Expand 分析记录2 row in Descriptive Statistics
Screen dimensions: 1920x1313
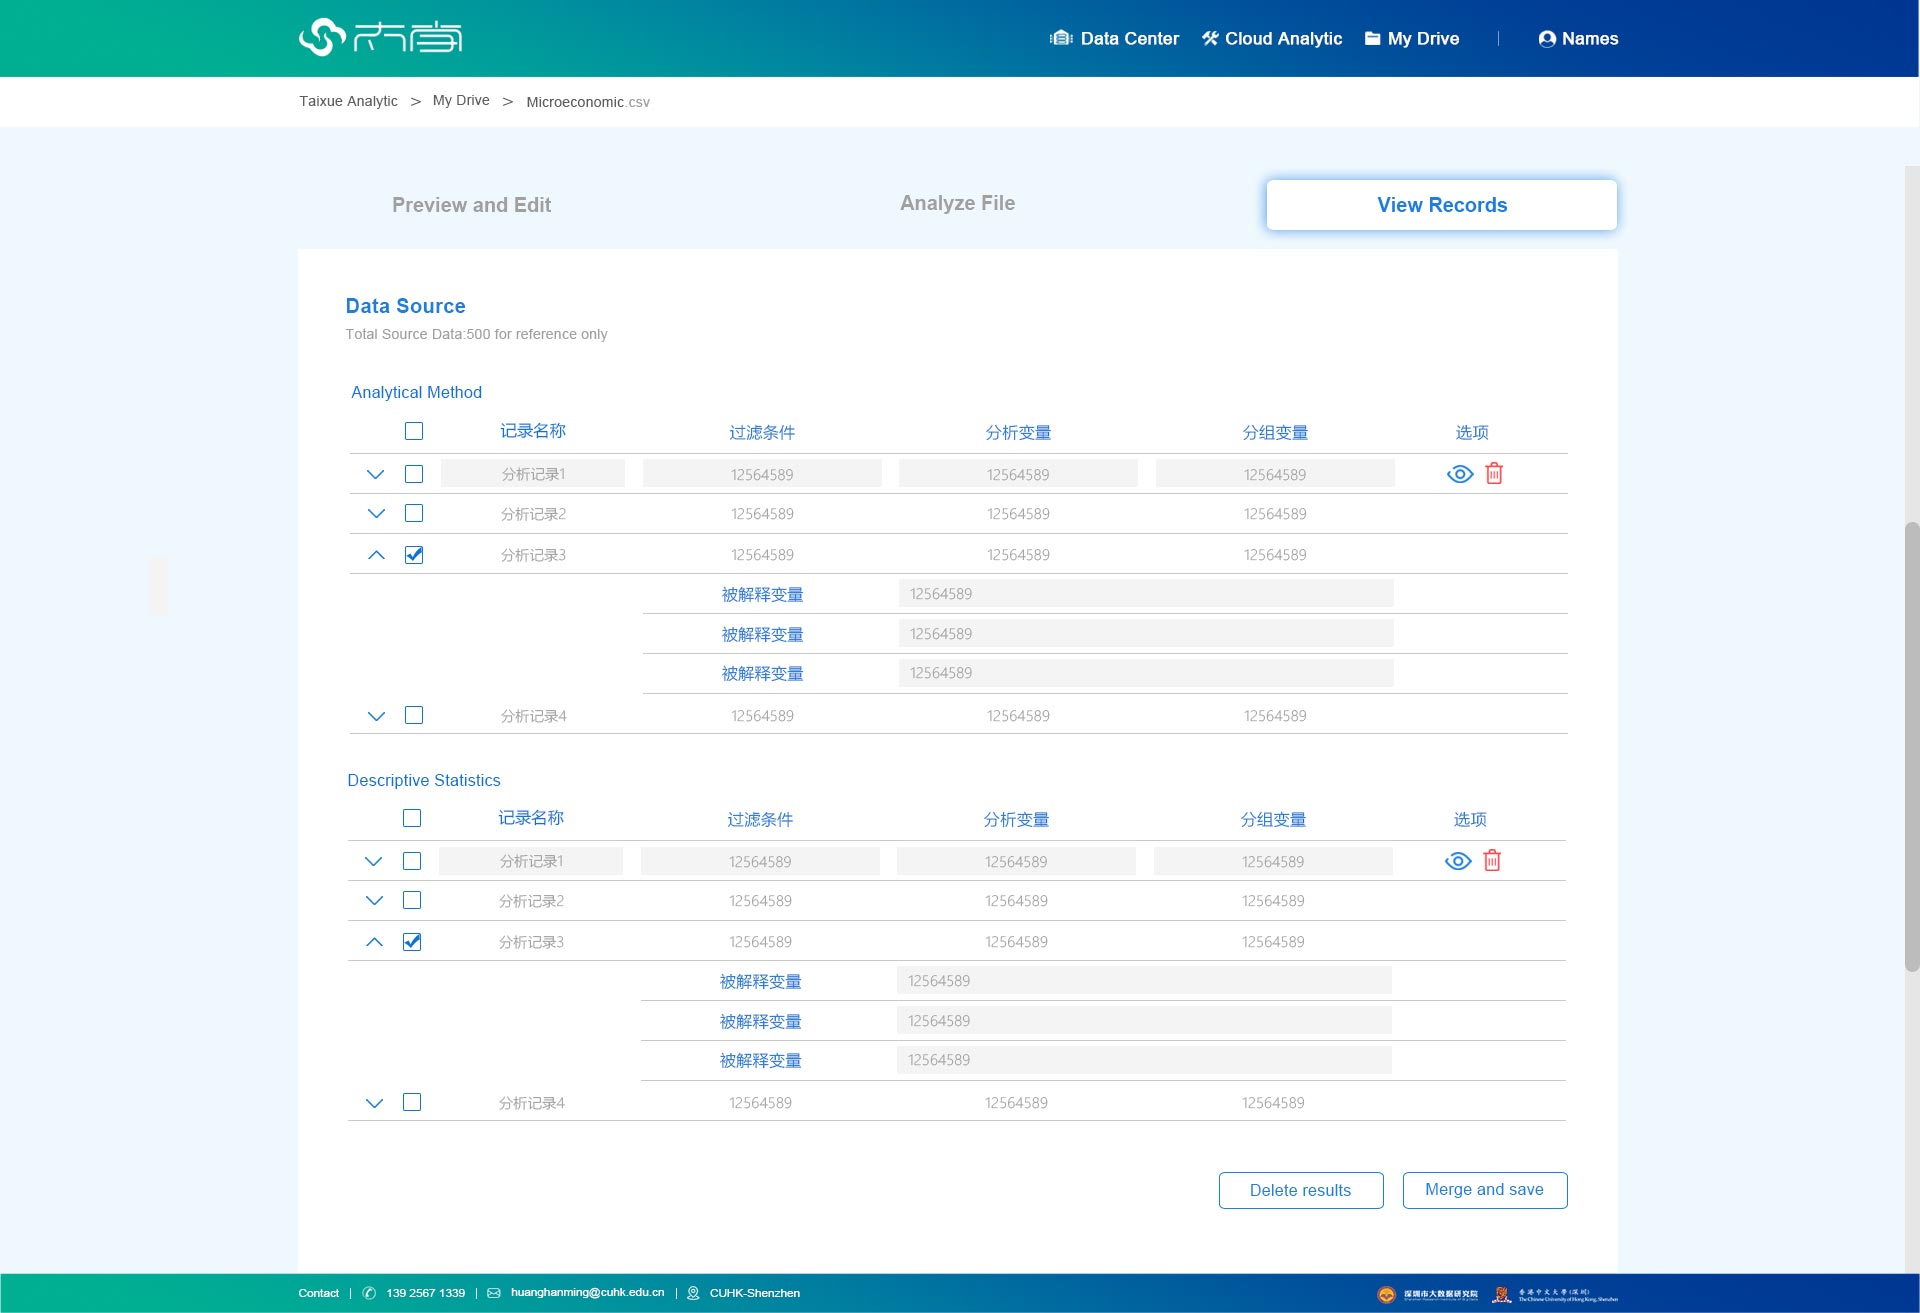click(374, 901)
